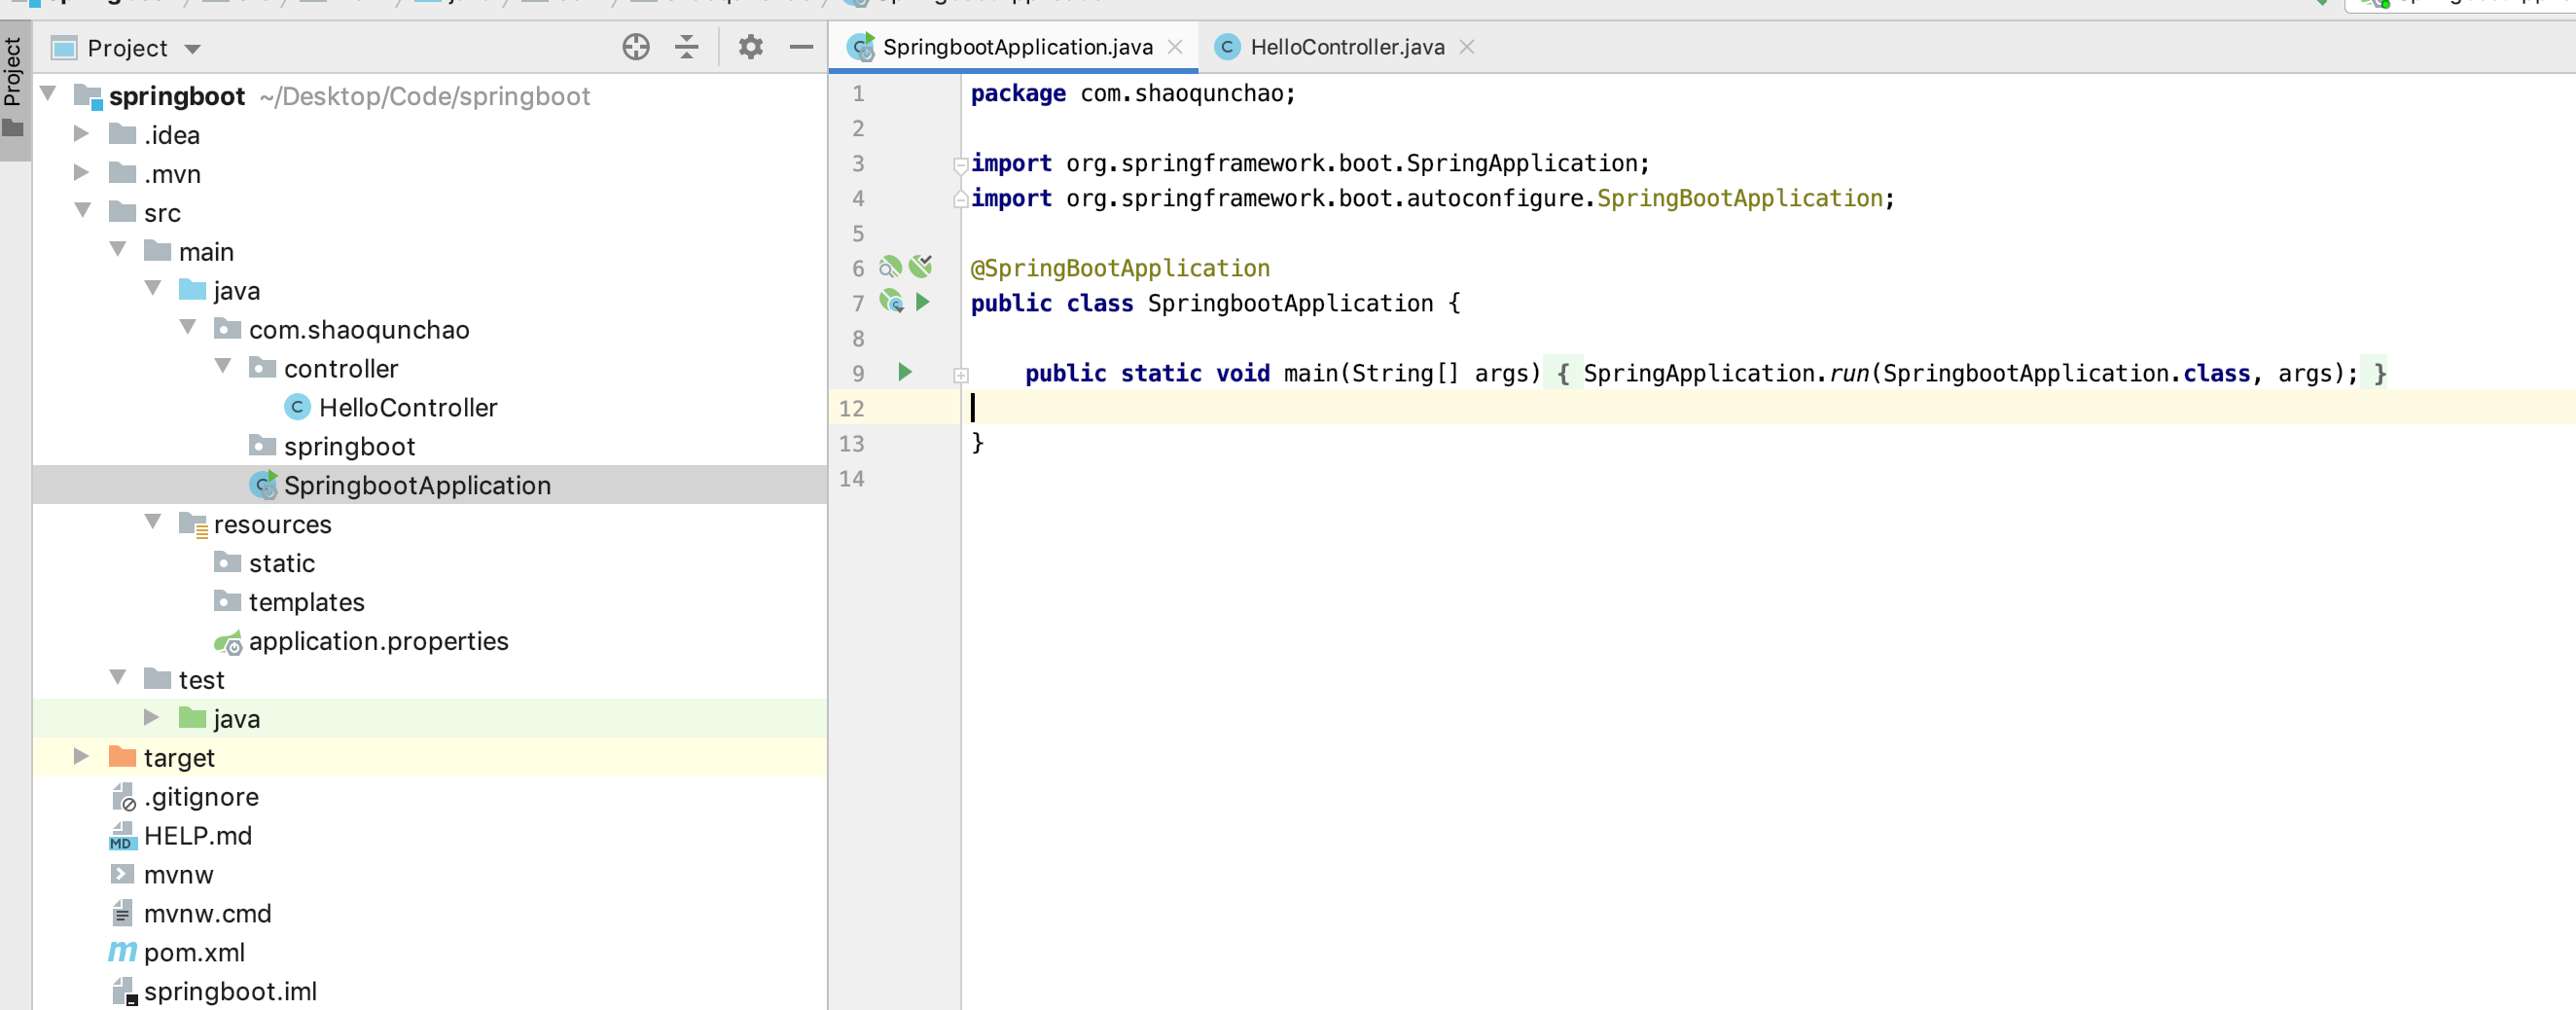
Task: Open Project panel settings gear
Action: [750, 47]
